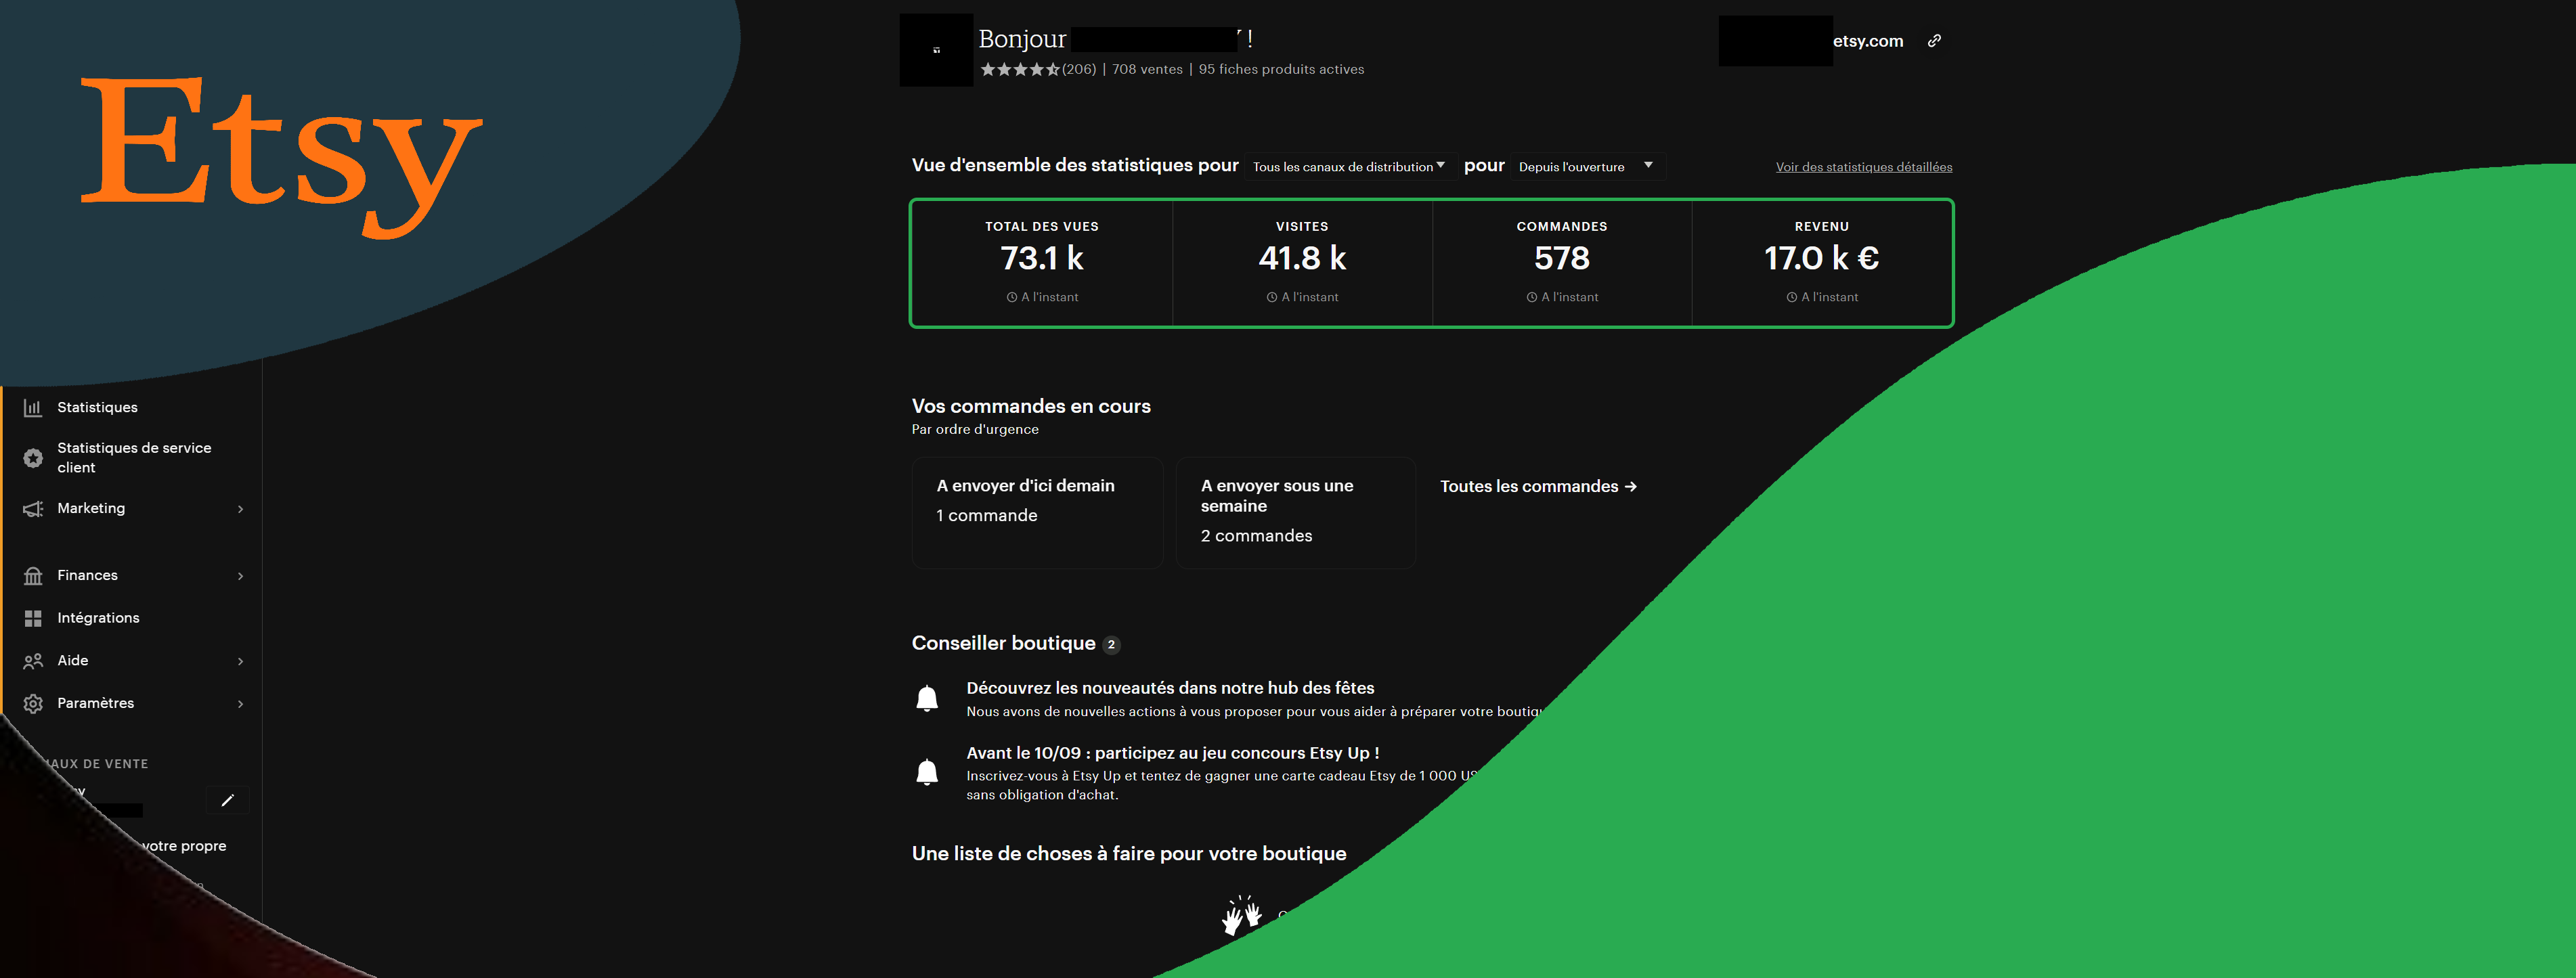Click the 708 ventes text
Viewport: 2576px width, 978px height.
point(1147,69)
